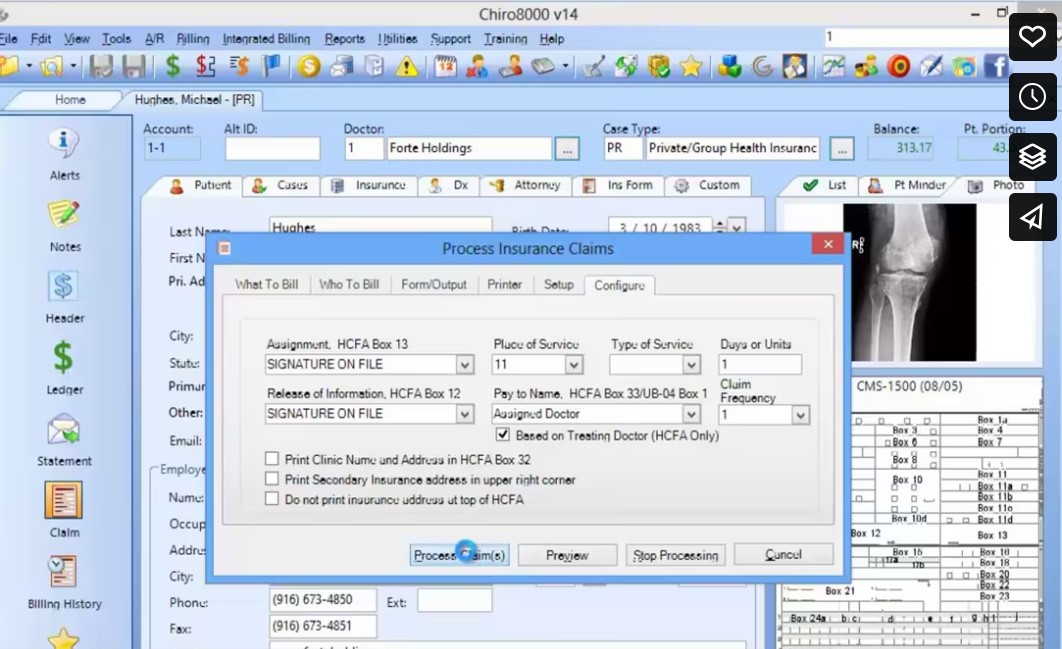Open the Utilities menu
This screenshot has height=649, width=1062.
[398, 39]
